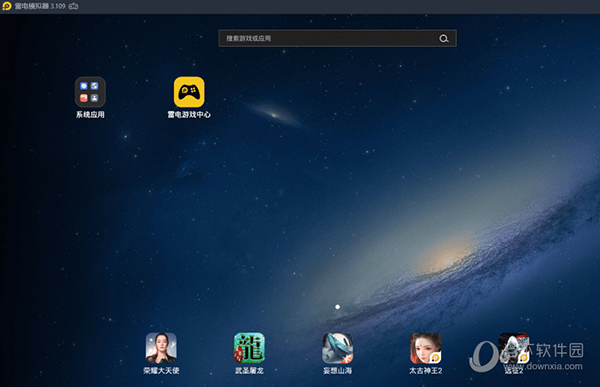Launch 雷电游戏中心 app

(189, 92)
